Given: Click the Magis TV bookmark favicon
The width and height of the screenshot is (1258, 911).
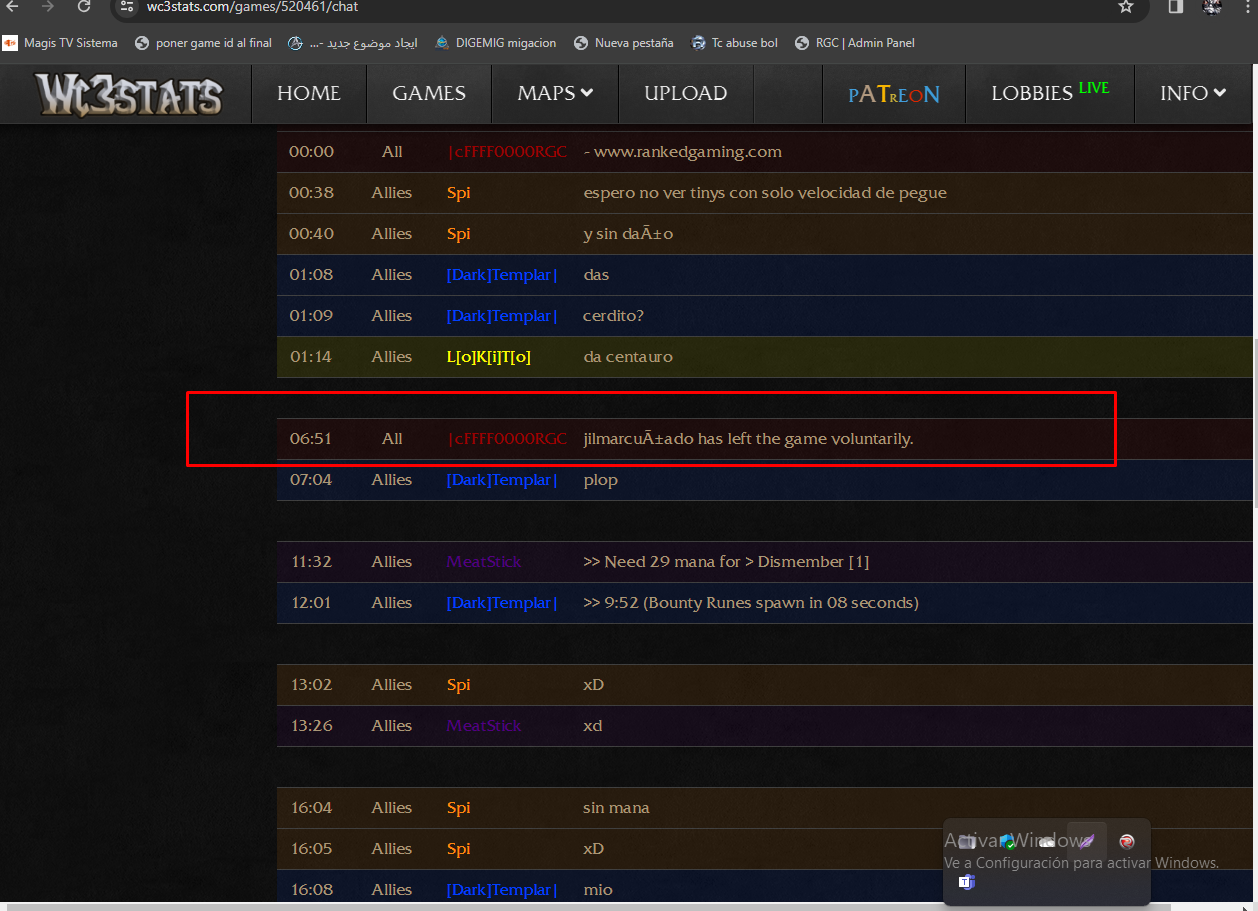Looking at the screenshot, I should pyautogui.click(x=10, y=43).
